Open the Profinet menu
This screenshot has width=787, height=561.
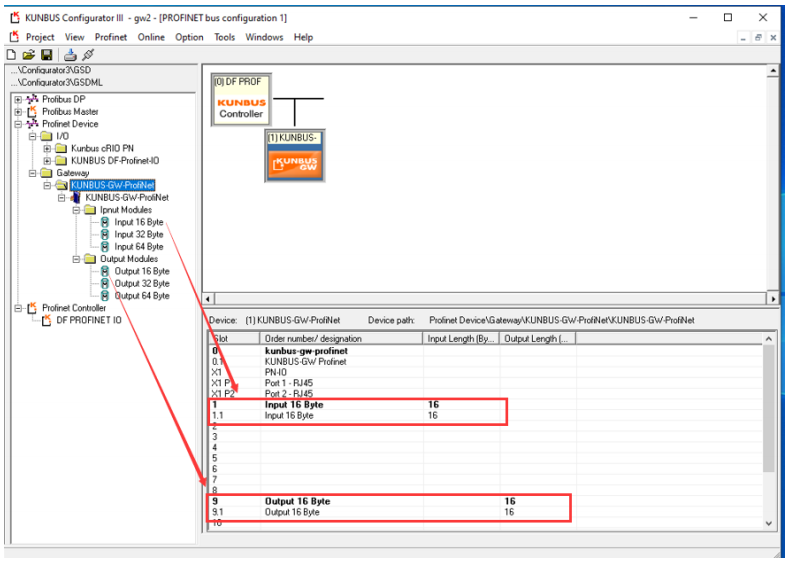click(111, 37)
